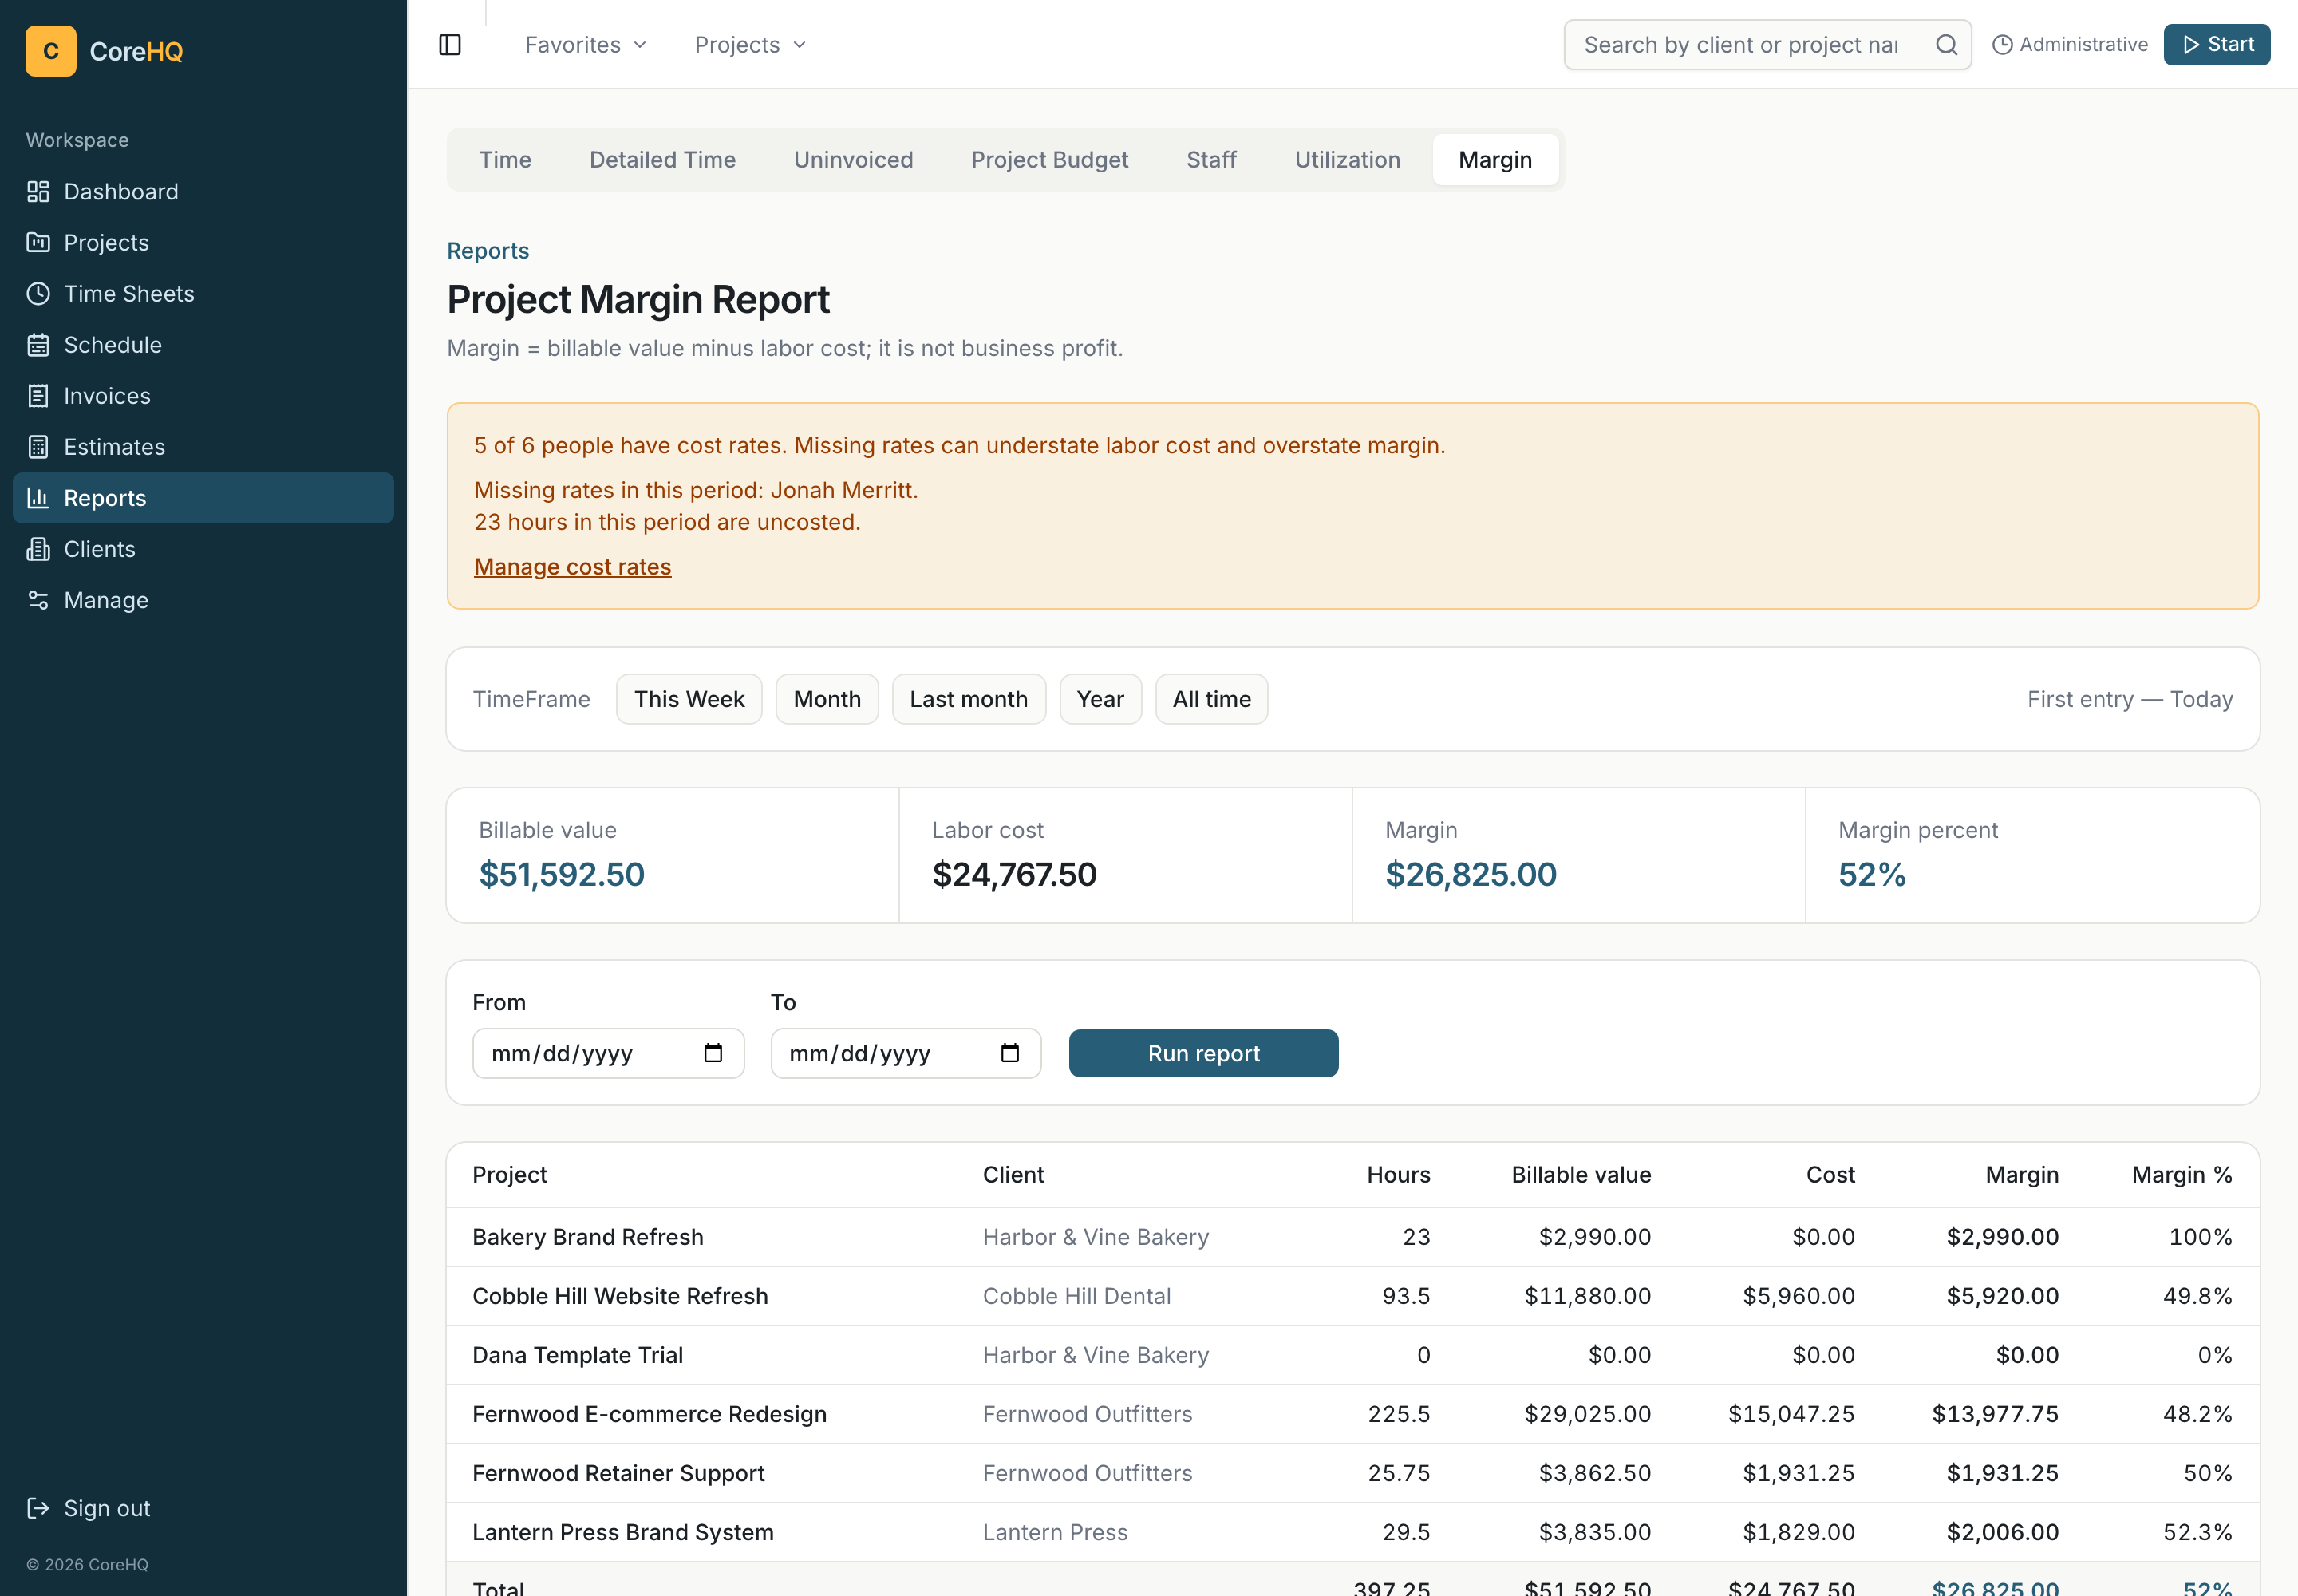
Task: Open the Schedule calendar icon
Action: click(38, 344)
